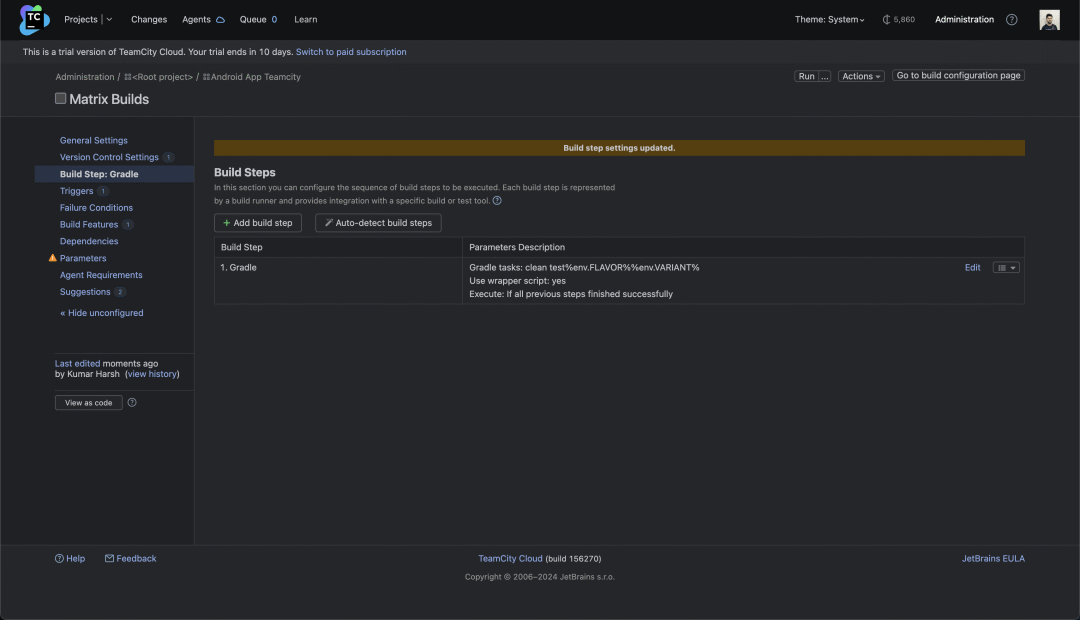The width and height of the screenshot is (1080, 620).
Task: Open the Gradle step options dropdown
Action: 1006,267
